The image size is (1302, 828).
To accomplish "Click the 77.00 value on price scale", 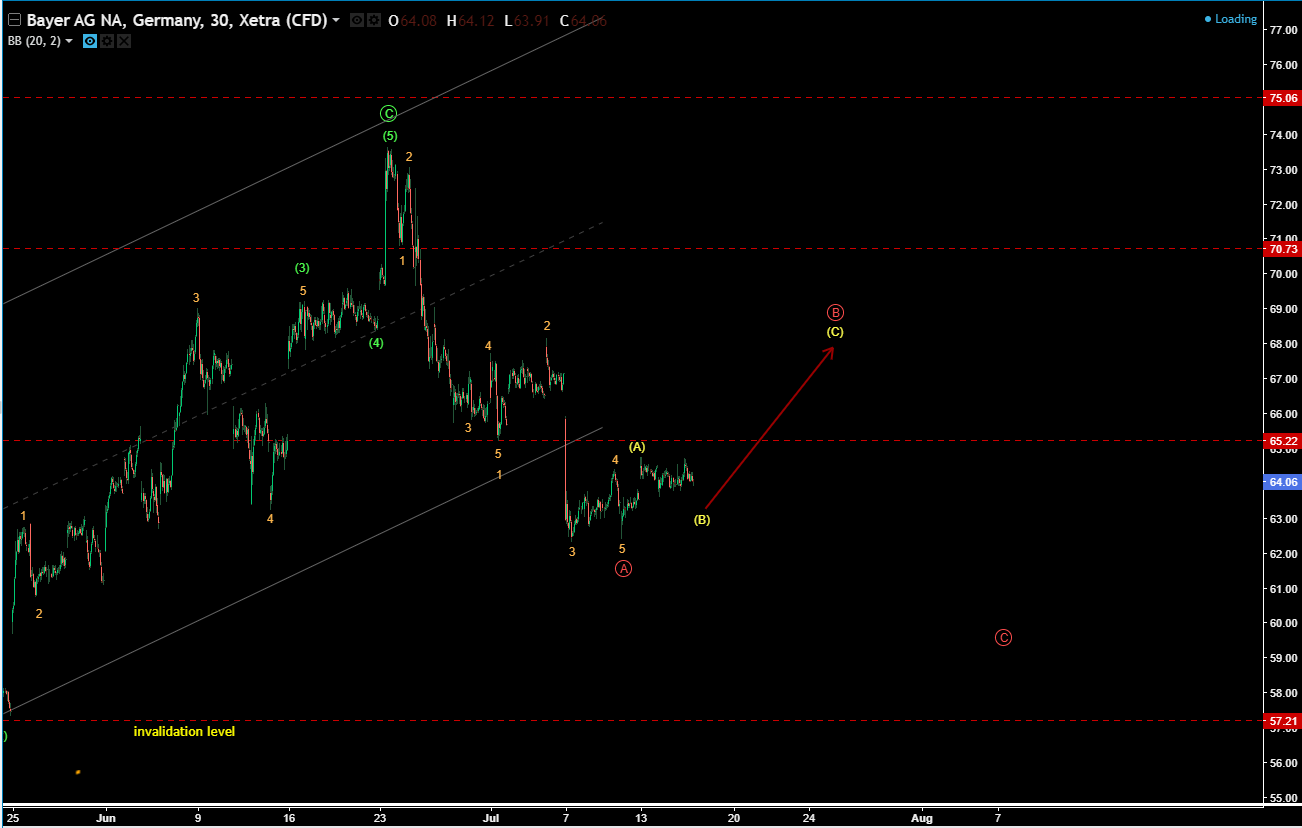I will point(1284,30).
